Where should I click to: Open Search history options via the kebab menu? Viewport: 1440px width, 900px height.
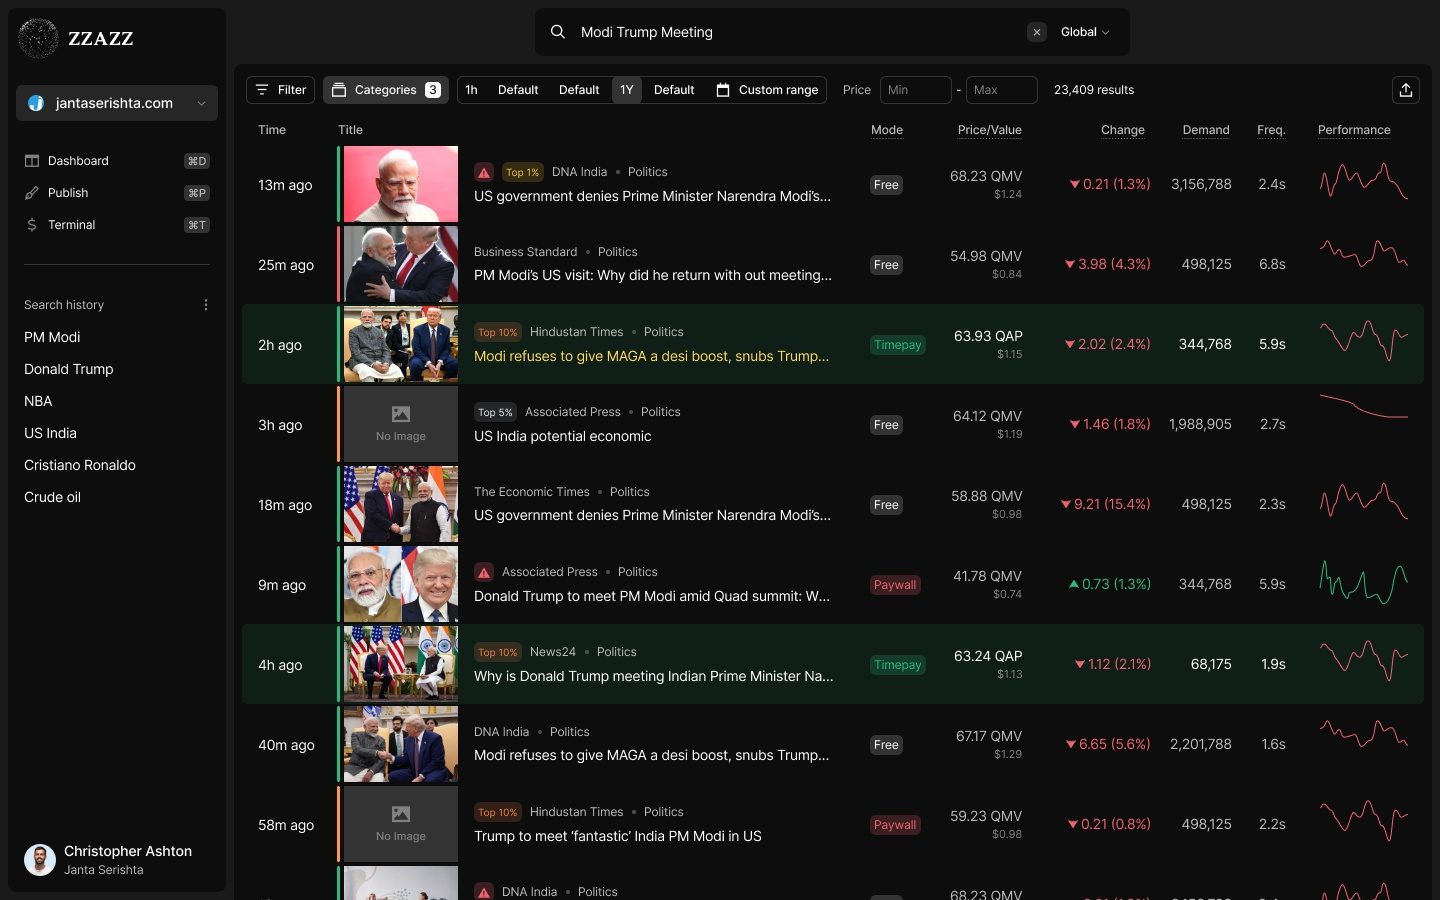pyautogui.click(x=206, y=304)
